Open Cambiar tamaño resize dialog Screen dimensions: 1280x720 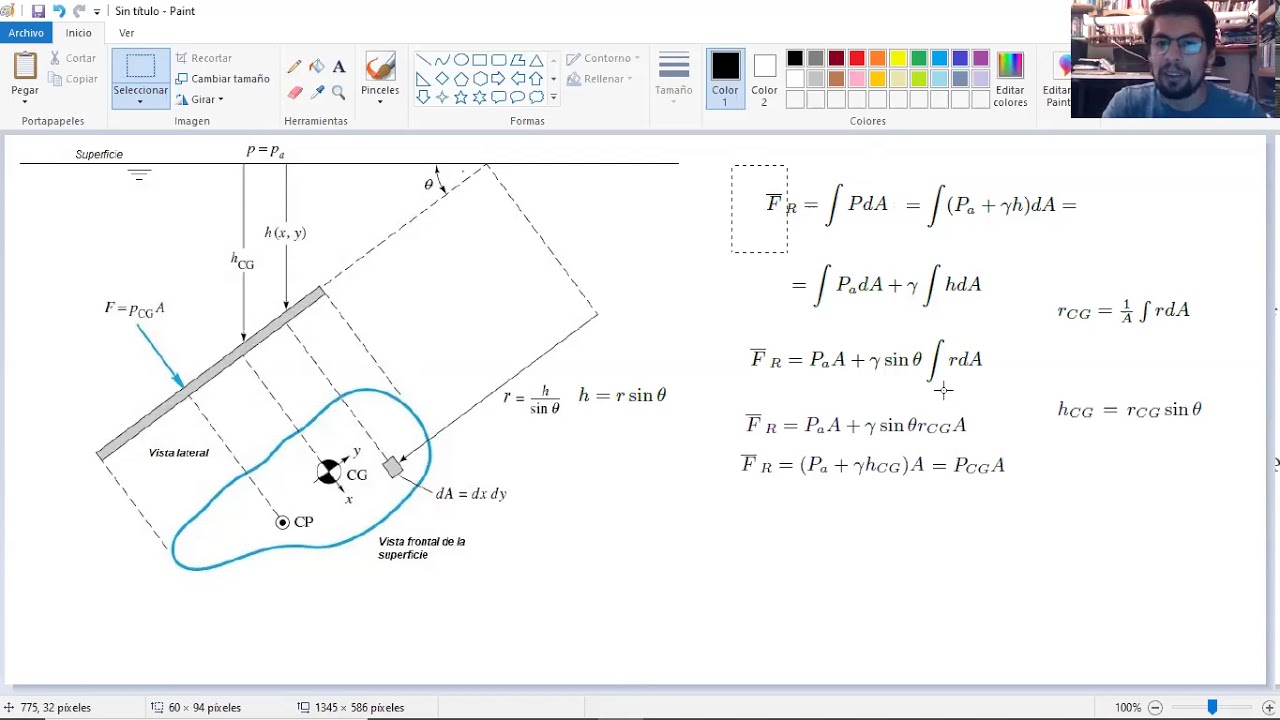pos(222,79)
